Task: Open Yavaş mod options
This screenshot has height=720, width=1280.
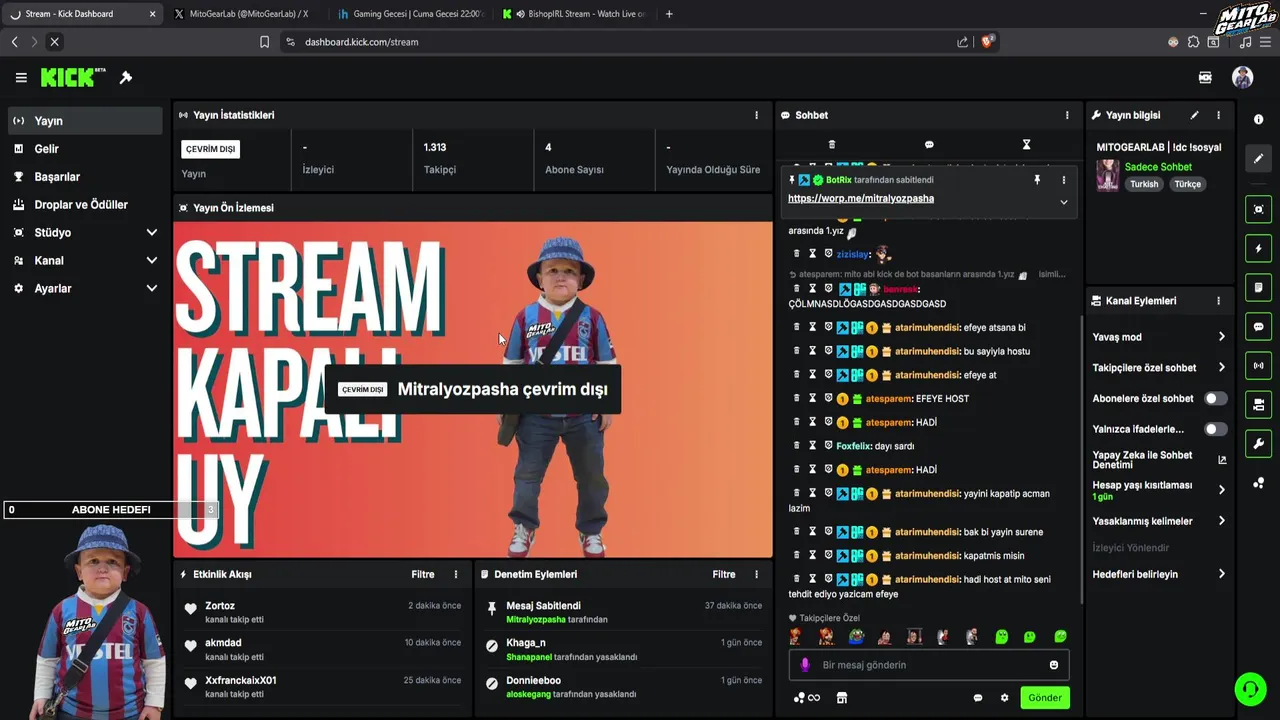Action: pos(1159,337)
